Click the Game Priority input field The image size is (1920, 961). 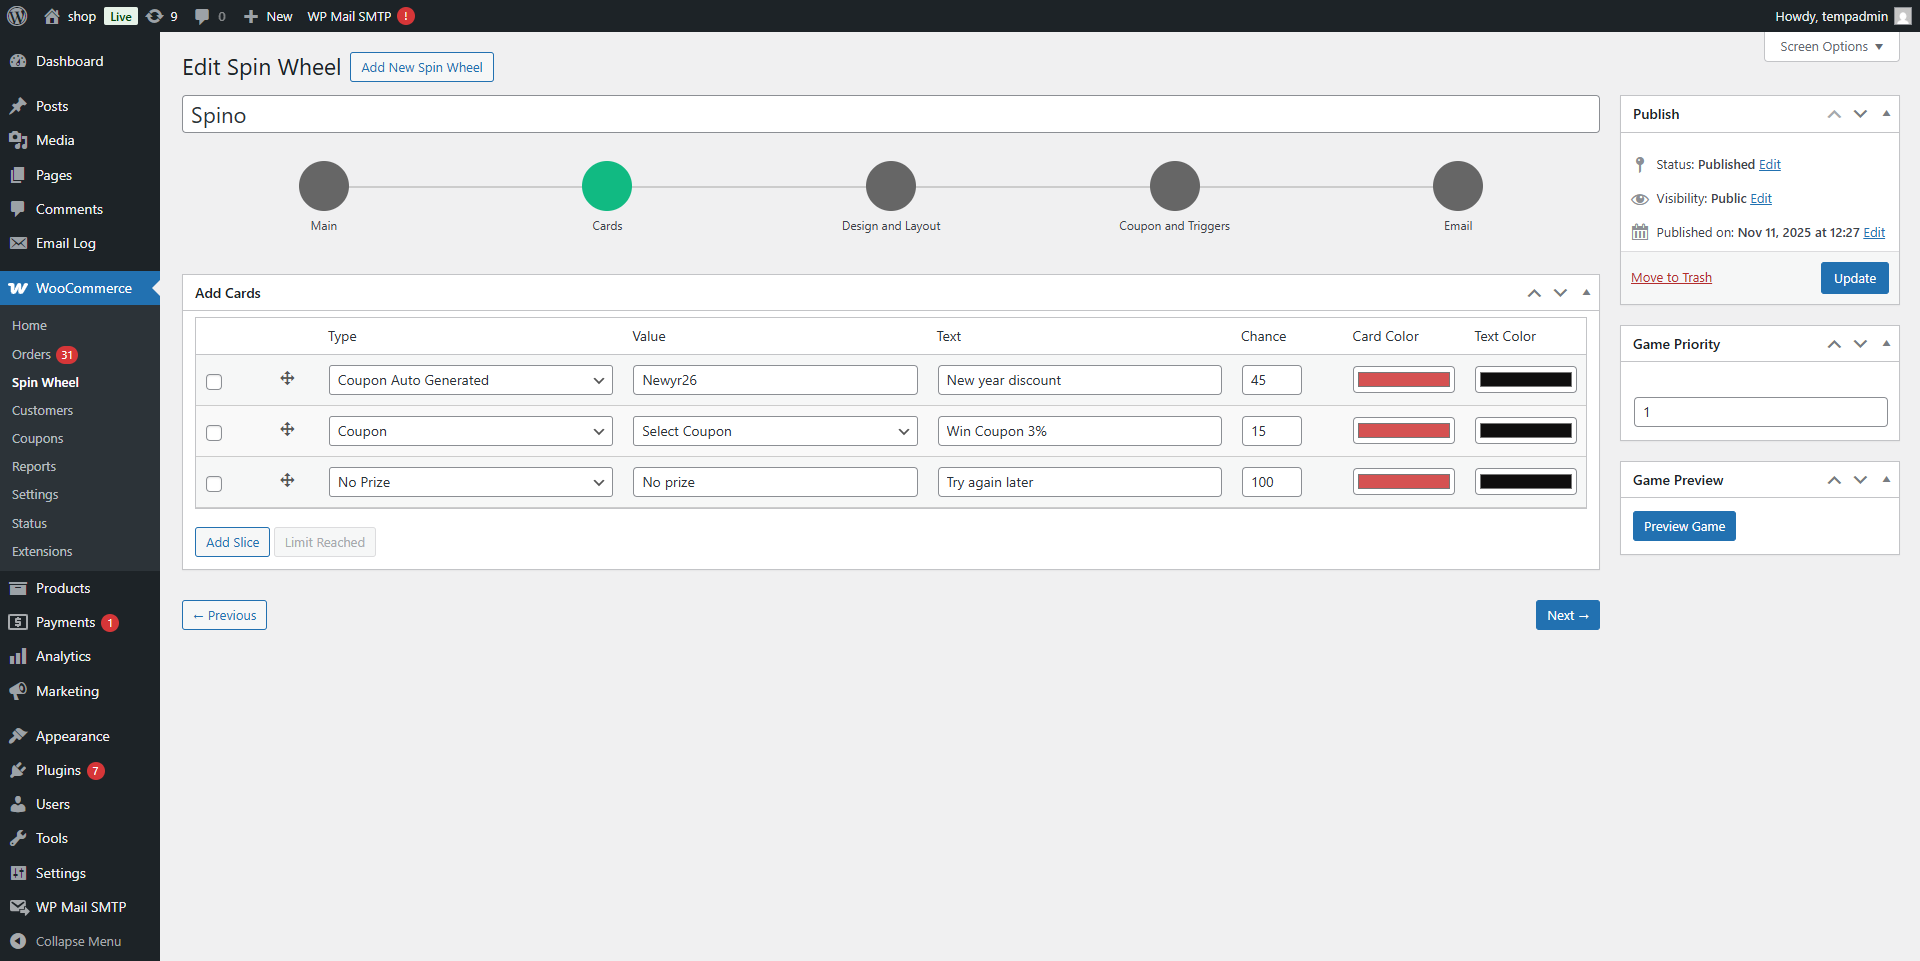(x=1760, y=412)
